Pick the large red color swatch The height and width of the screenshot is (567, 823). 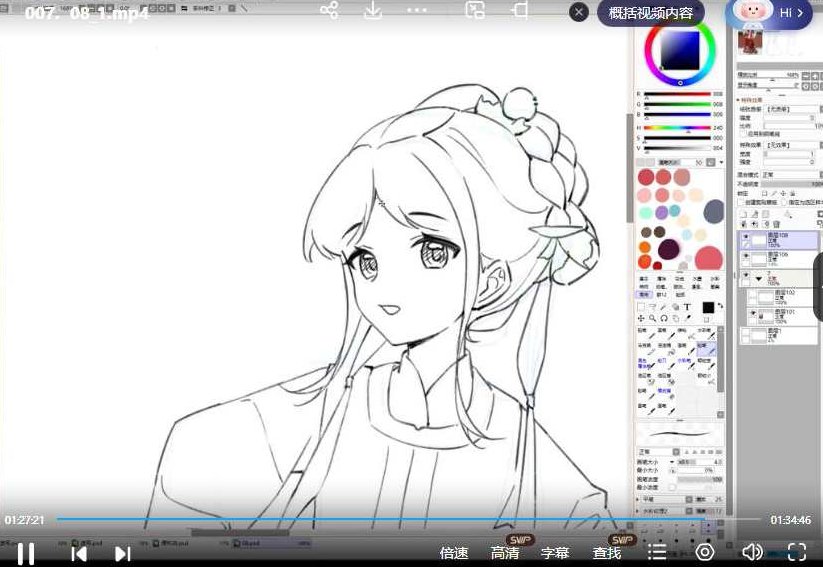[709, 257]
